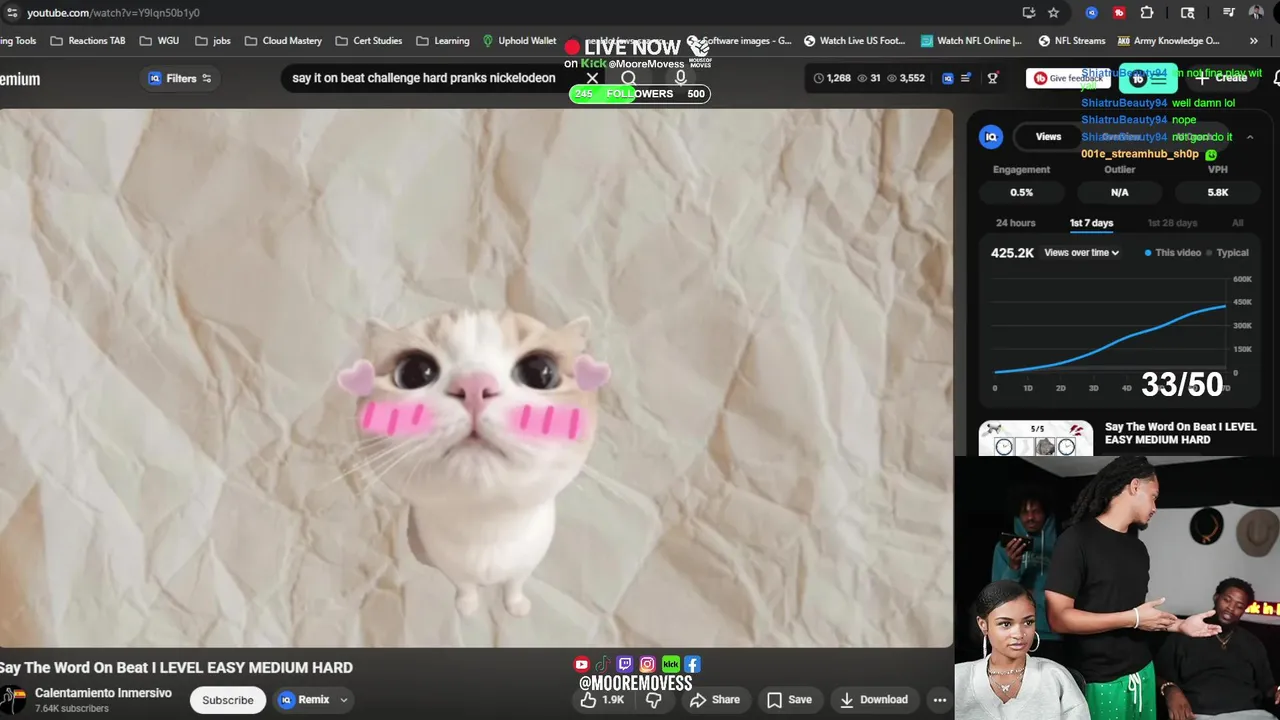Open the WGU bookmark folder
1280x720 pixels.
pyautogui.click(x=159, y=41)
